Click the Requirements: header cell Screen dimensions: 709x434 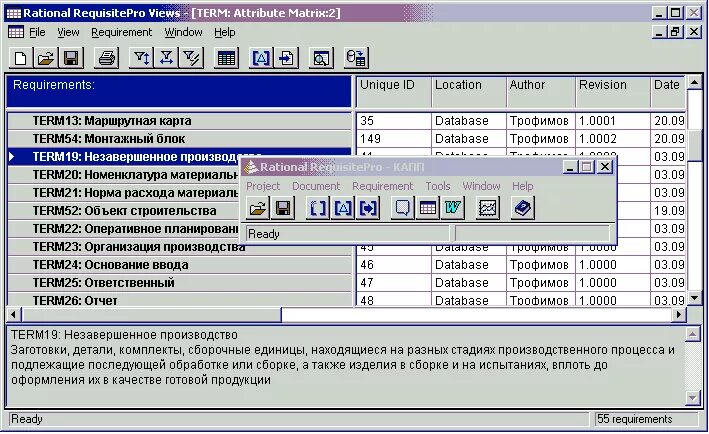click(x=179, y=92)
